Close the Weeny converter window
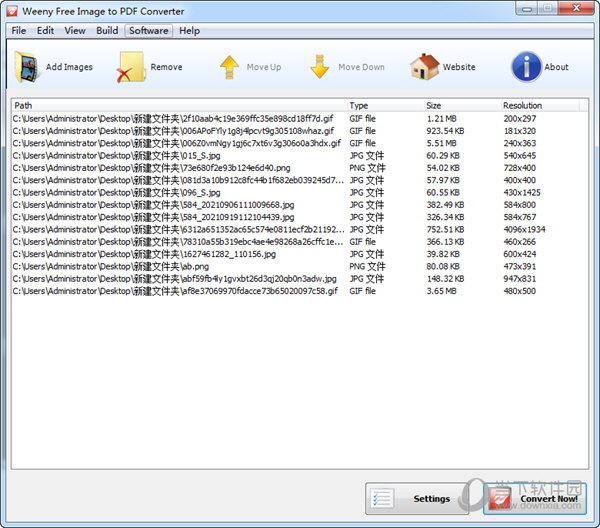The height and width of the screenshot is (528, 600). pos(576,8)
